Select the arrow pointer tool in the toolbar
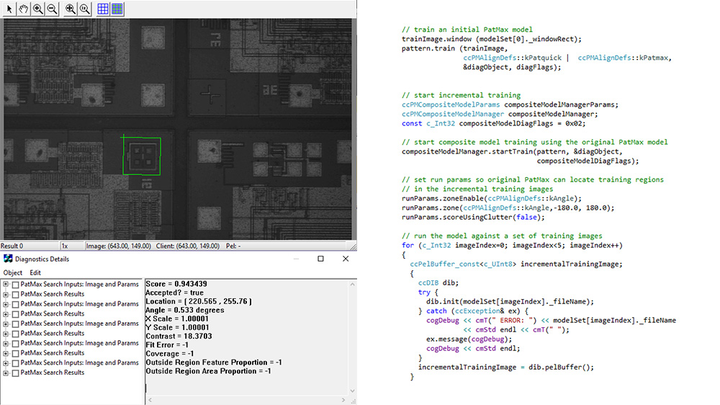Viewport: 720px width, 405px height. click(x=8, y=8)
